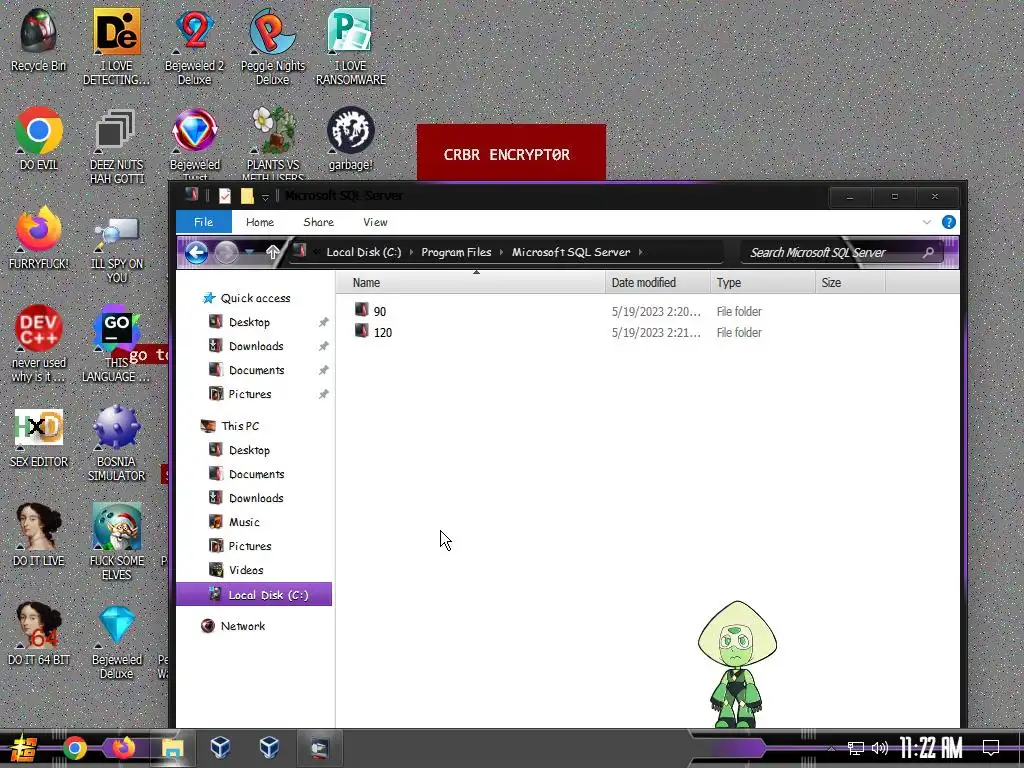Click the Explorer forward arrow button
The width and height of the screenshot is (1024, 768).
pyautogui.click(x=226, y=252)
